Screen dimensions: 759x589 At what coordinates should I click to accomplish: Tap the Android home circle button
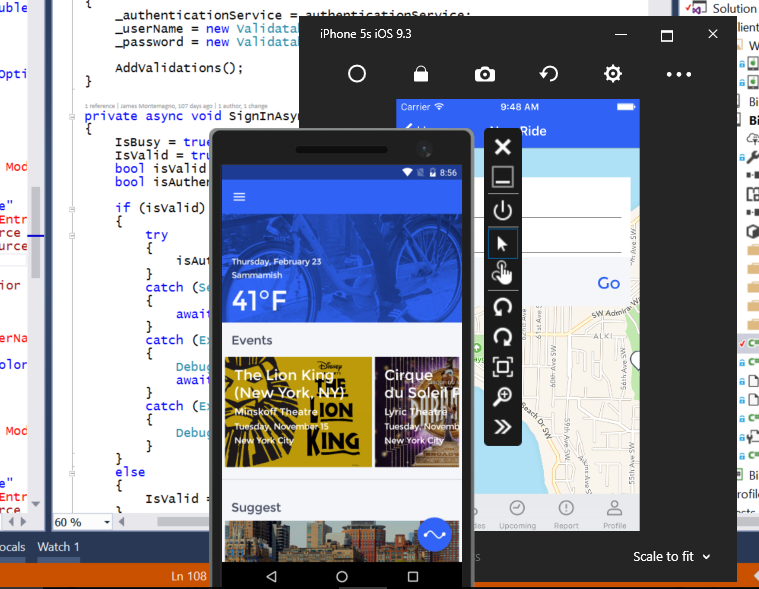(x=342, y=576)
